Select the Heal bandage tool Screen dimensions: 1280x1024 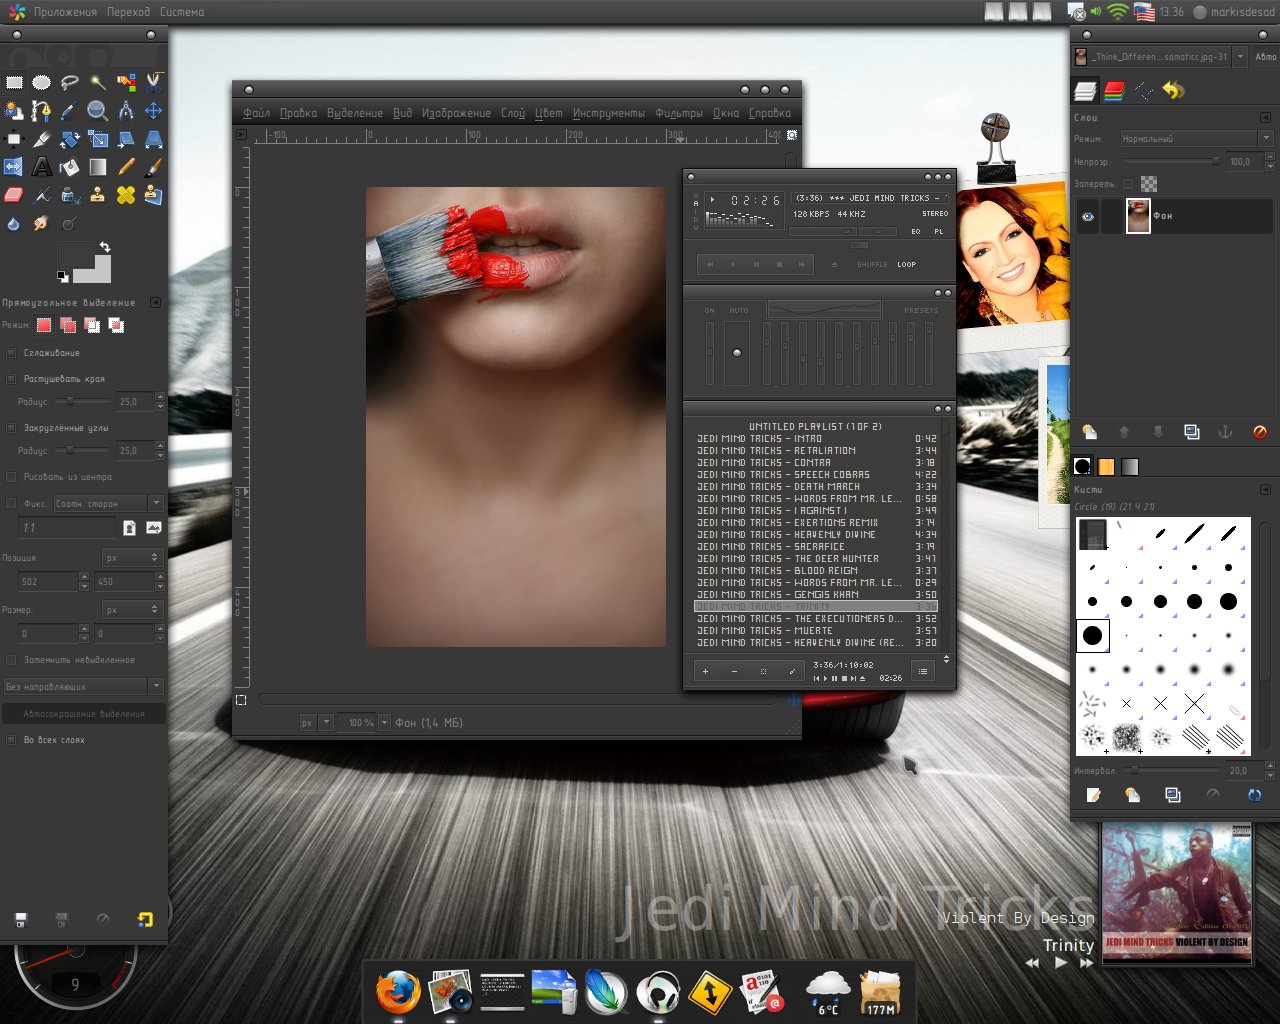point(126,195)
